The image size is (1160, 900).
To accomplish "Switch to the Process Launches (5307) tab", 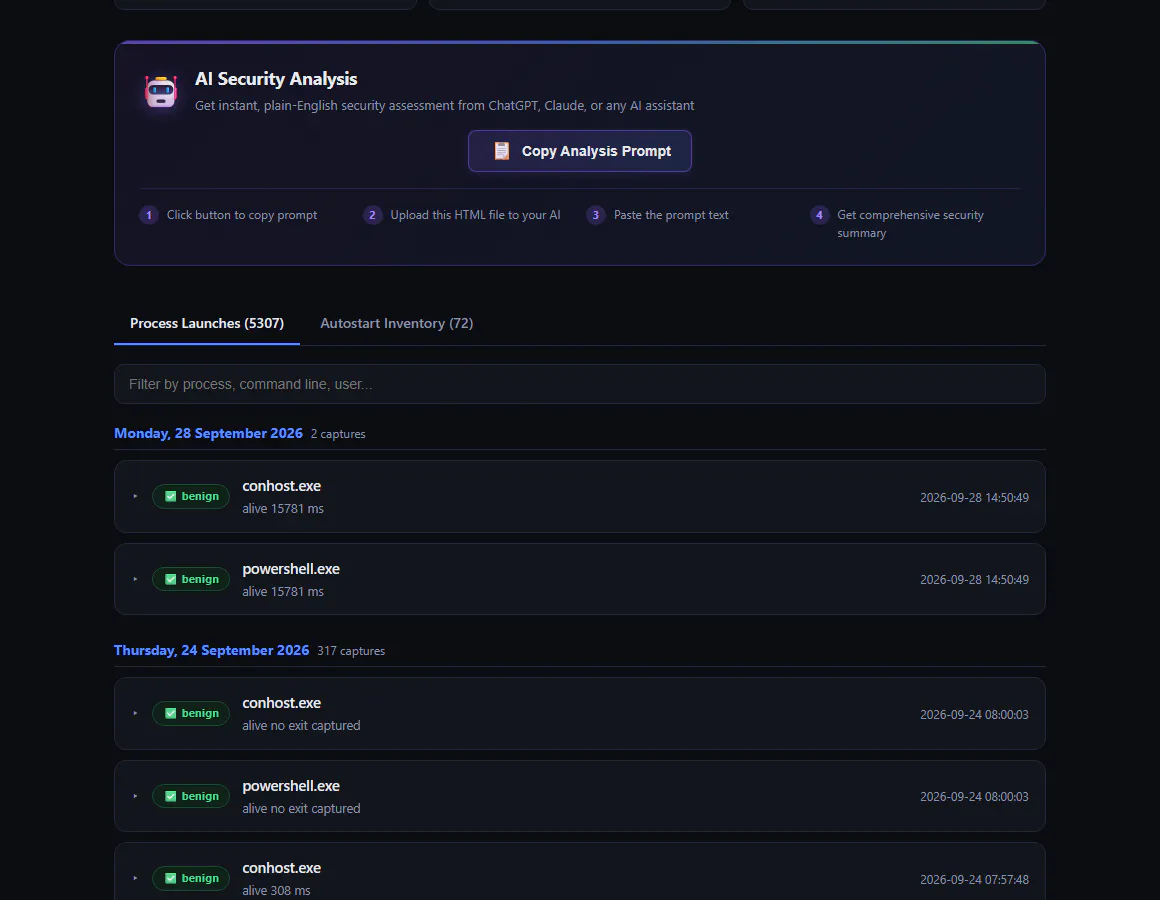I will click(x=207, y=324).
